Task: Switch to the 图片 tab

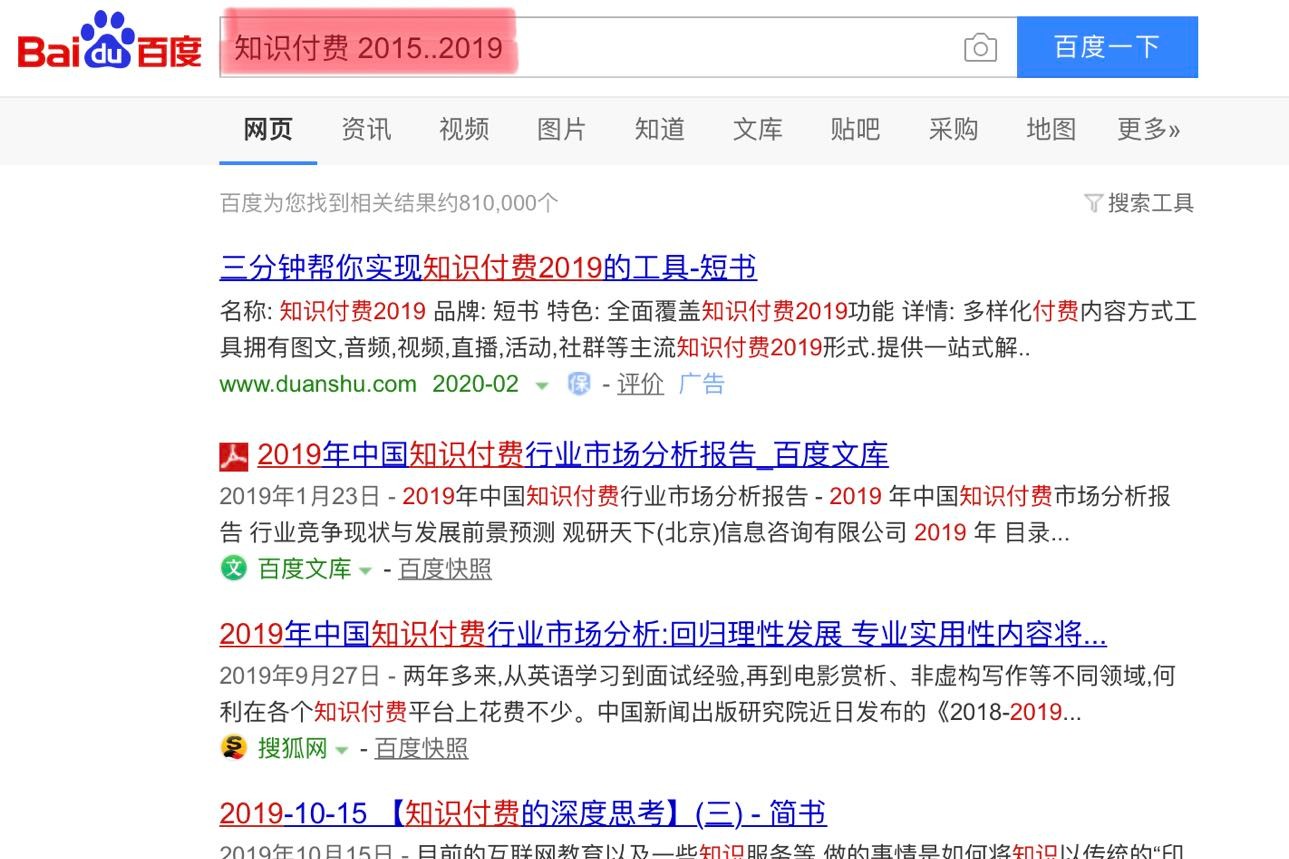Action: click(x=561, y=130)
